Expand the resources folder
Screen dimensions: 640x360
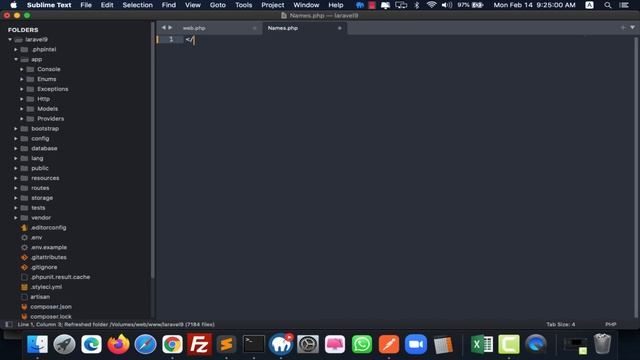[16, 178]
